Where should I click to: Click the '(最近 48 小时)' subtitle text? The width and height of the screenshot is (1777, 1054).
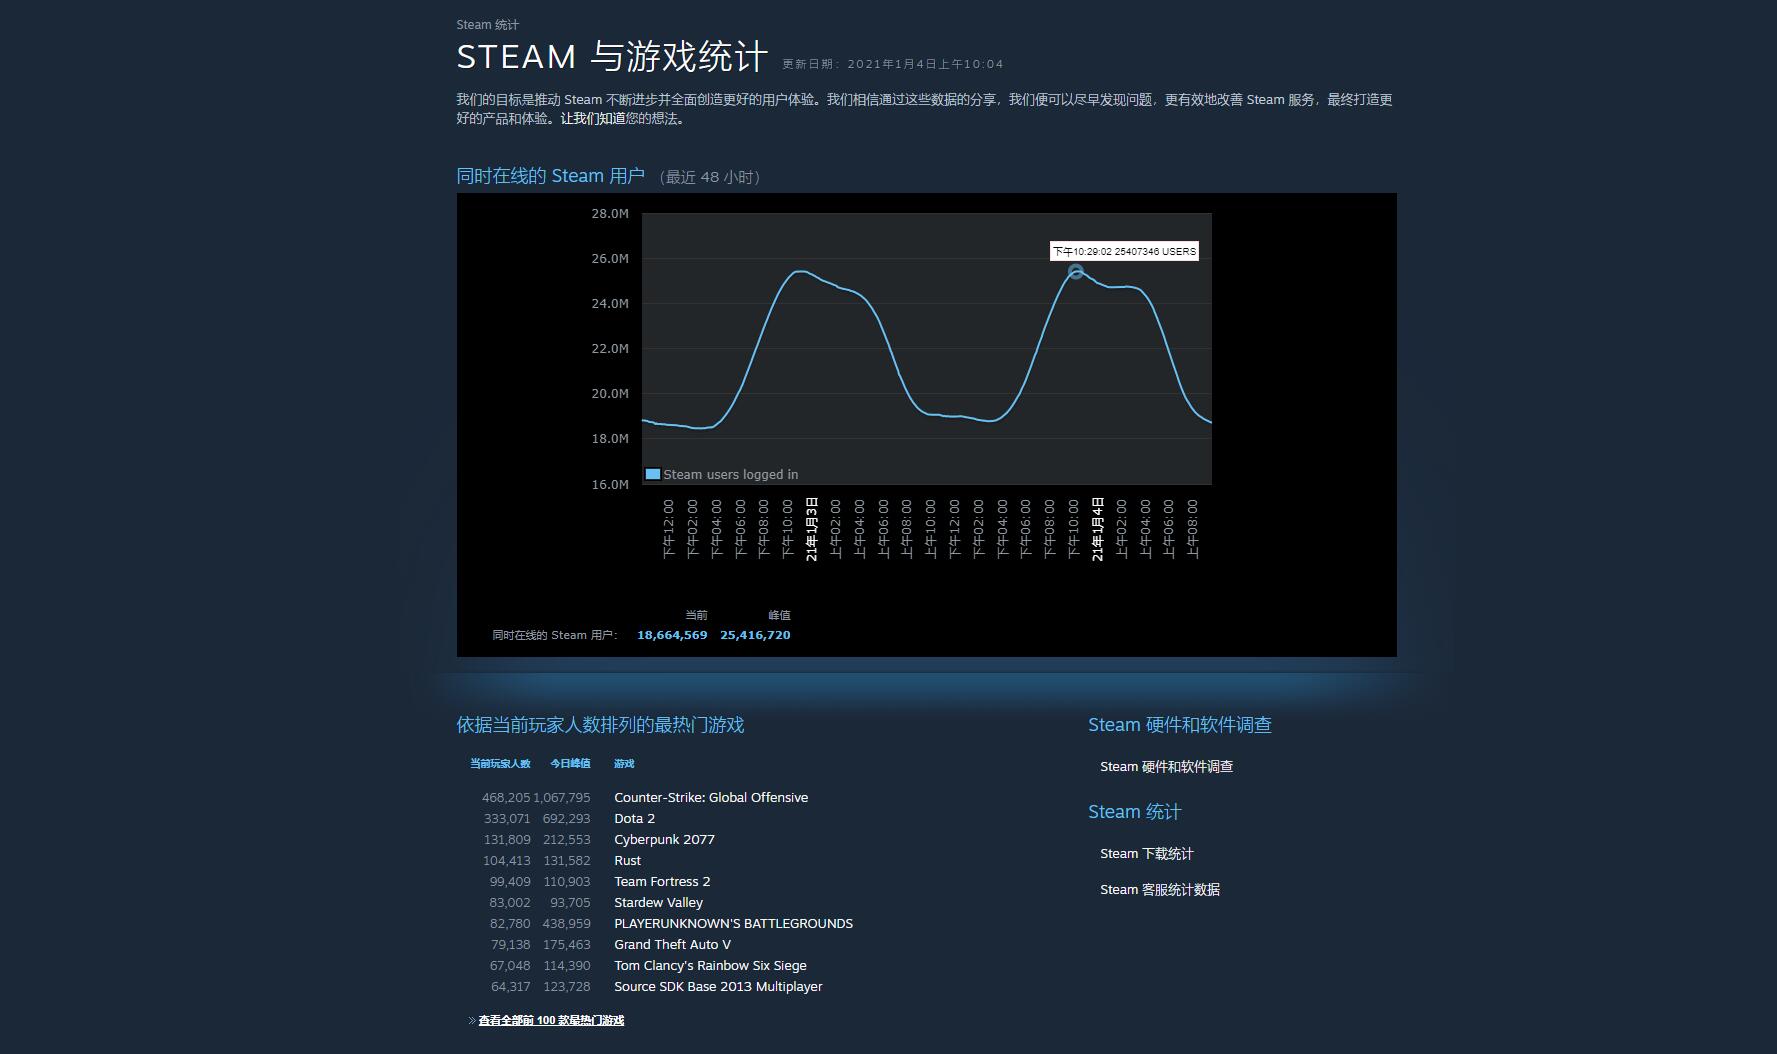(711, 177)
